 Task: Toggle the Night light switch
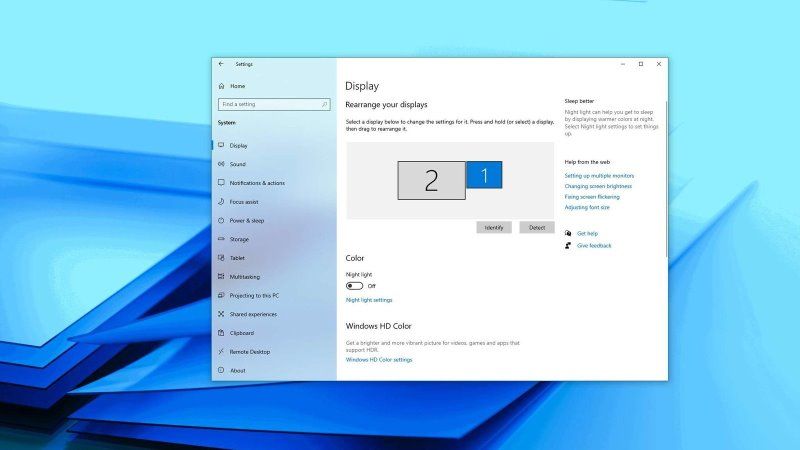pos(355,286)
